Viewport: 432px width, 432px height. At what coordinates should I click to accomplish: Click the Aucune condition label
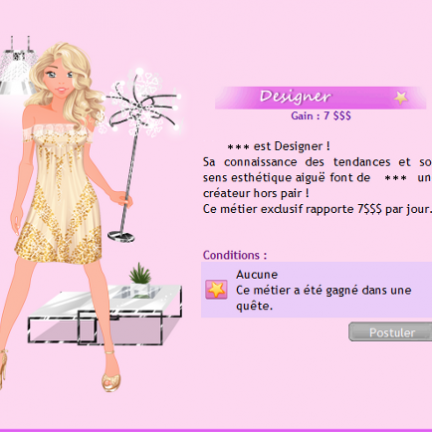[x=257, y=275]
